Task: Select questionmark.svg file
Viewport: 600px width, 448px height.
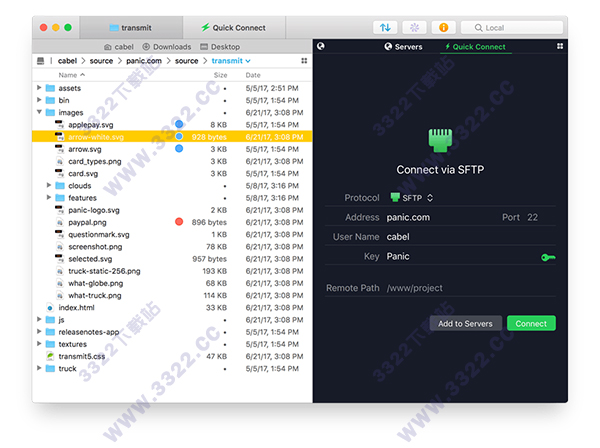Action: pyautogui.click(x=99, y=235)
